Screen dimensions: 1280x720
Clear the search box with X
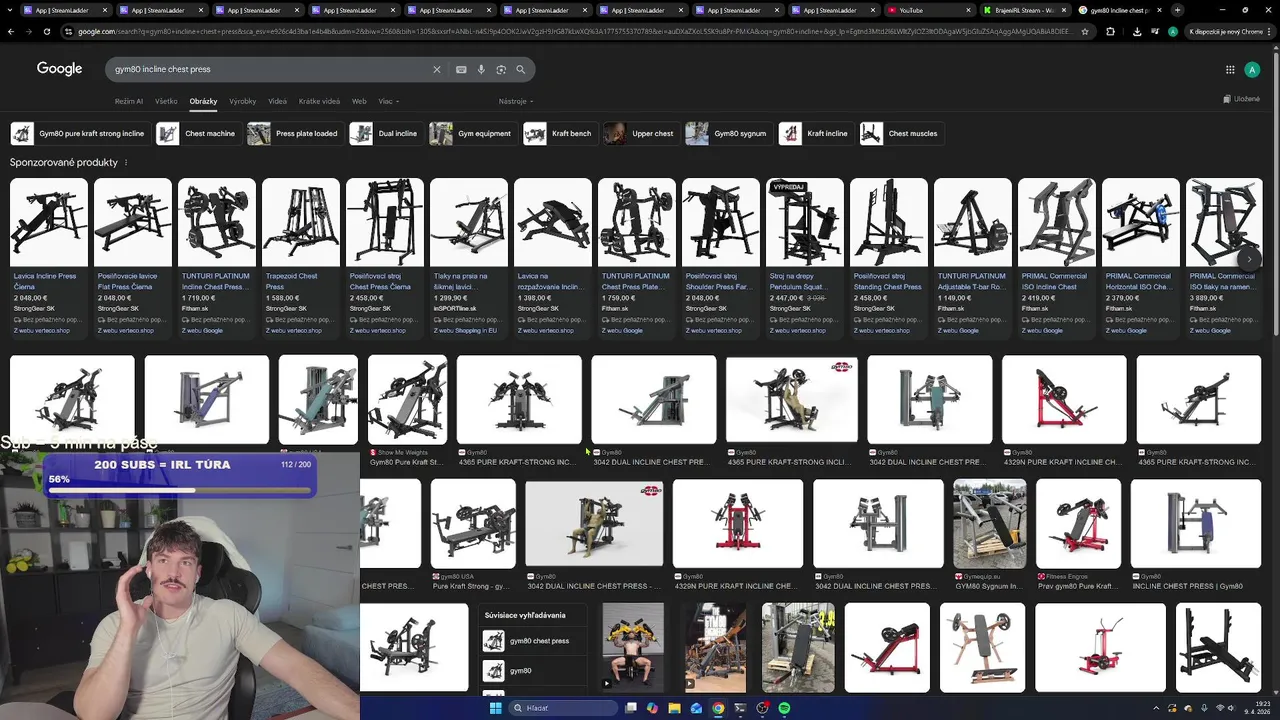436,70
